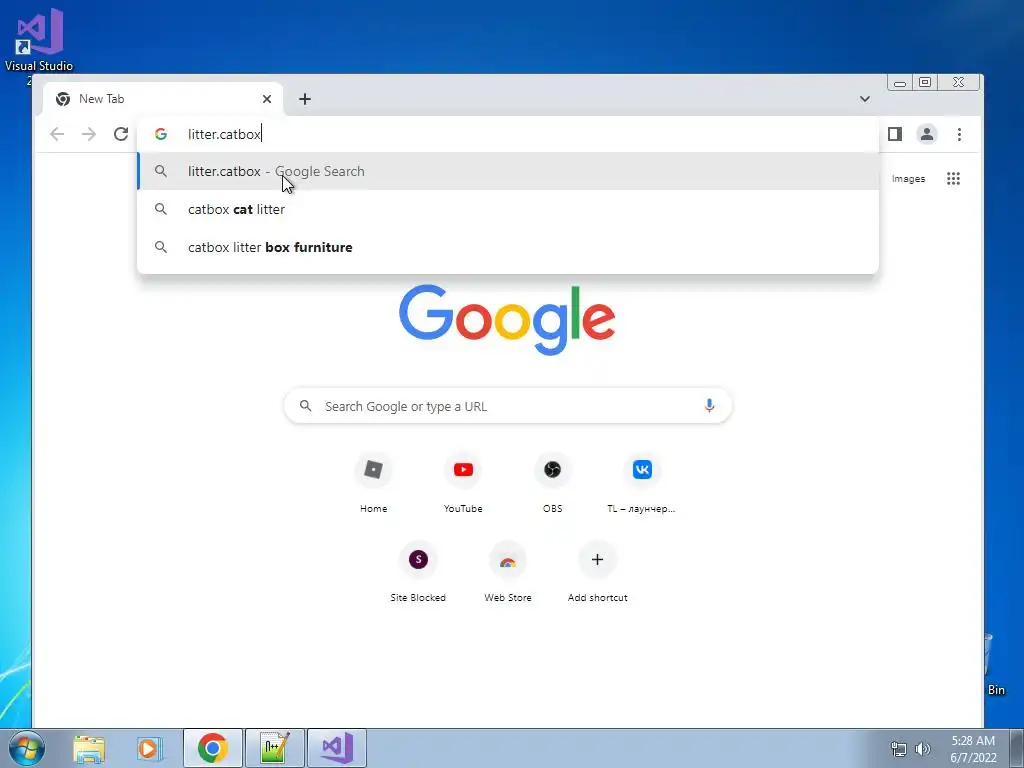This screenshot has height=768, width=1024.
Task: Click the network tray icon
Action: tap(899, 749)
